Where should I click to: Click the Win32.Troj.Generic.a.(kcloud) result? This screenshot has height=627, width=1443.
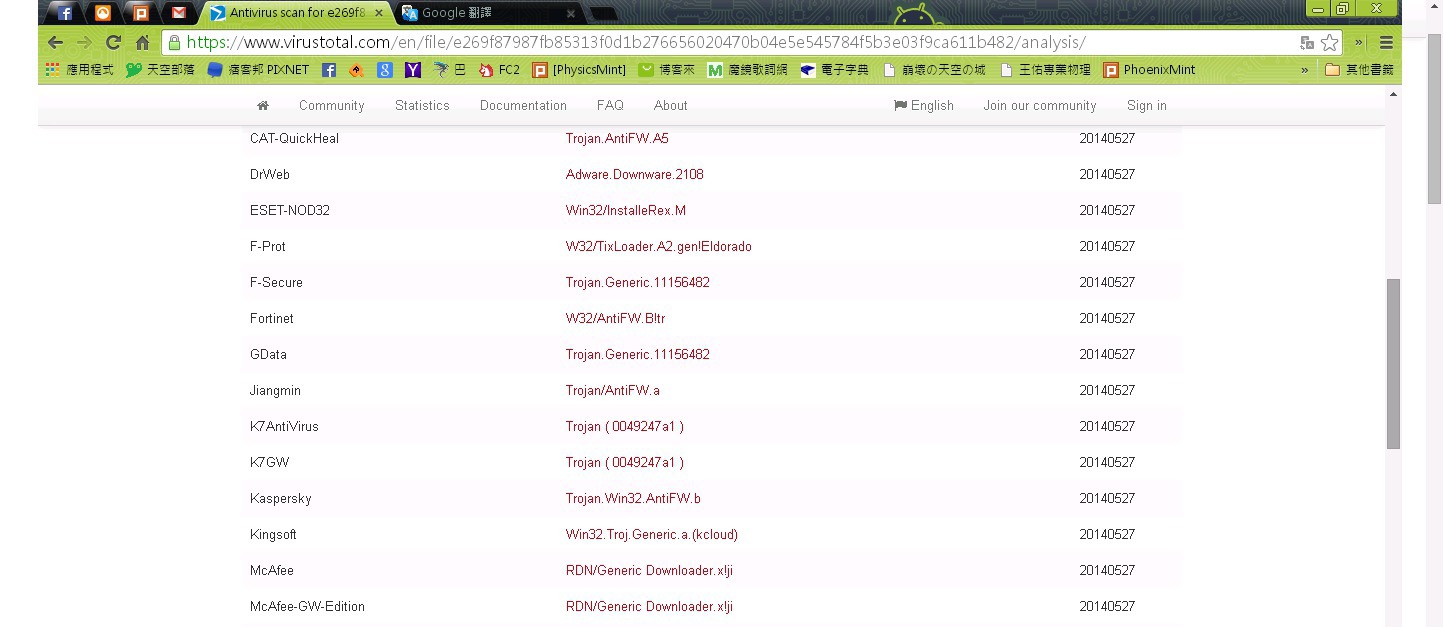[652, 534]
